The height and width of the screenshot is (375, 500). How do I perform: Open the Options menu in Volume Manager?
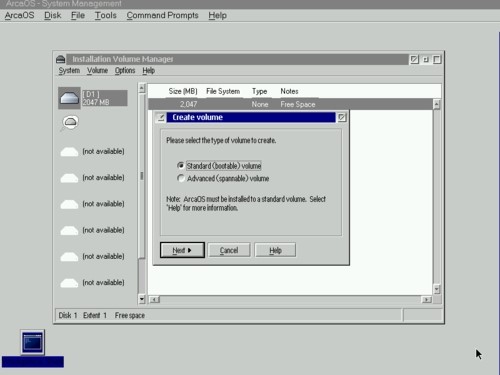[x=125, y=70]
